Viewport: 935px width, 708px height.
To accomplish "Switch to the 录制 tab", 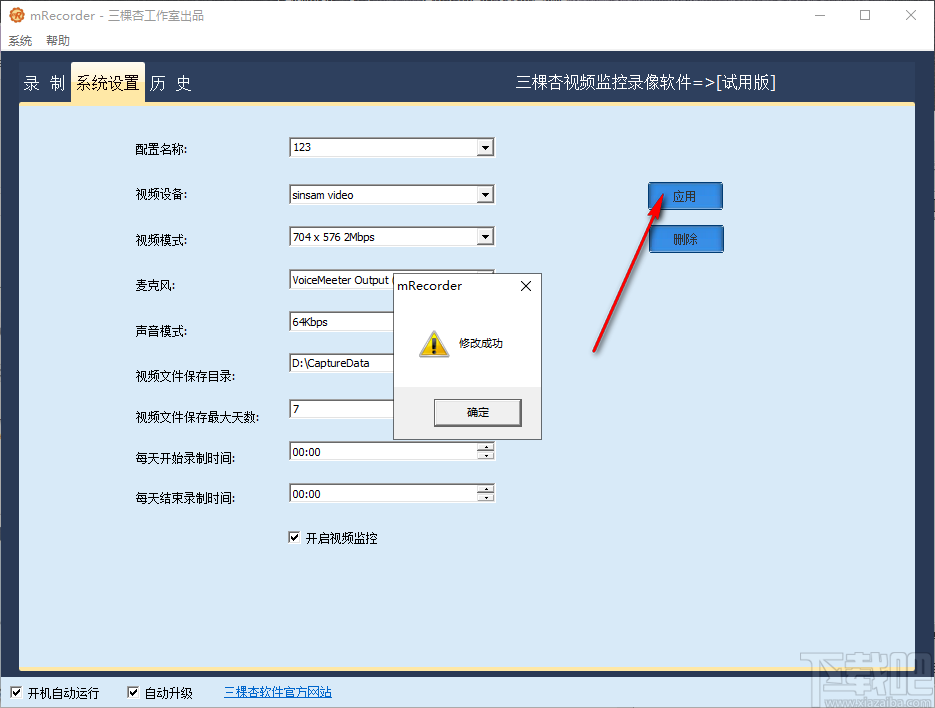I will (42, 83).
